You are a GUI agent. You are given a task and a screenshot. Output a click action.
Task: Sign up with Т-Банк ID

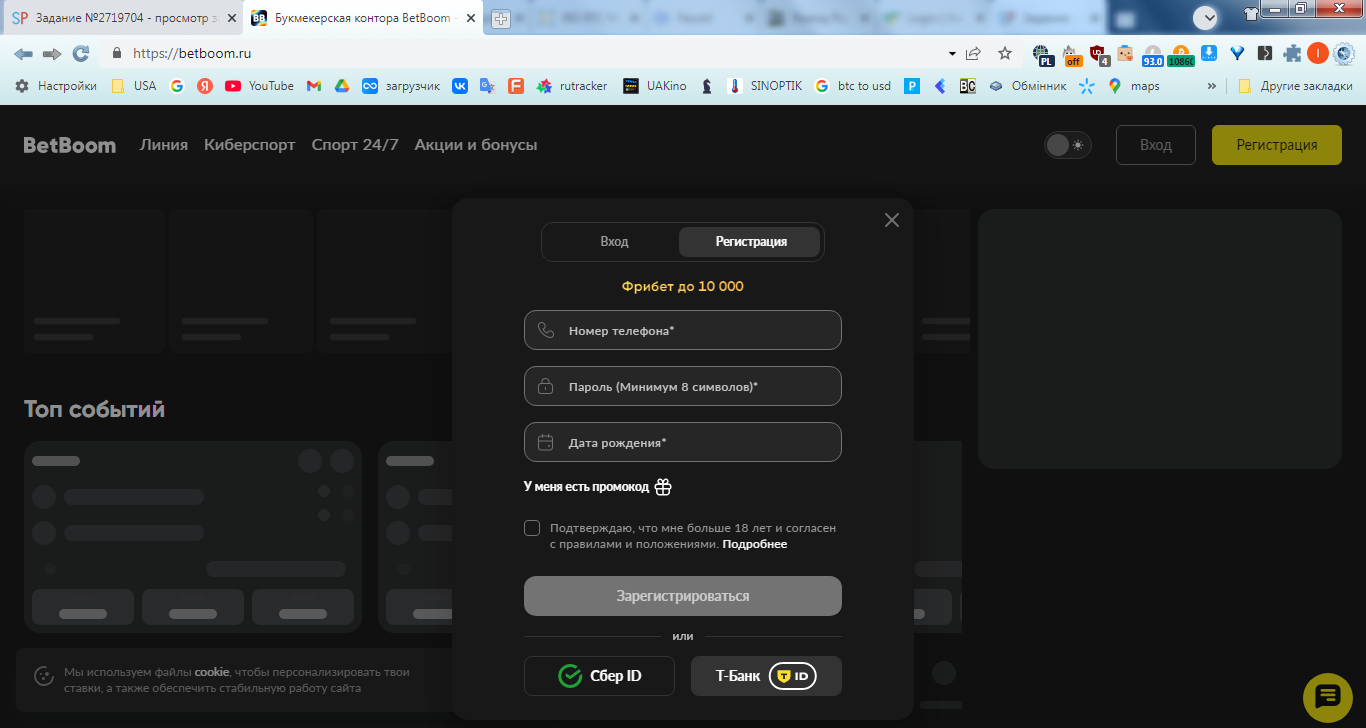[766, 676]
